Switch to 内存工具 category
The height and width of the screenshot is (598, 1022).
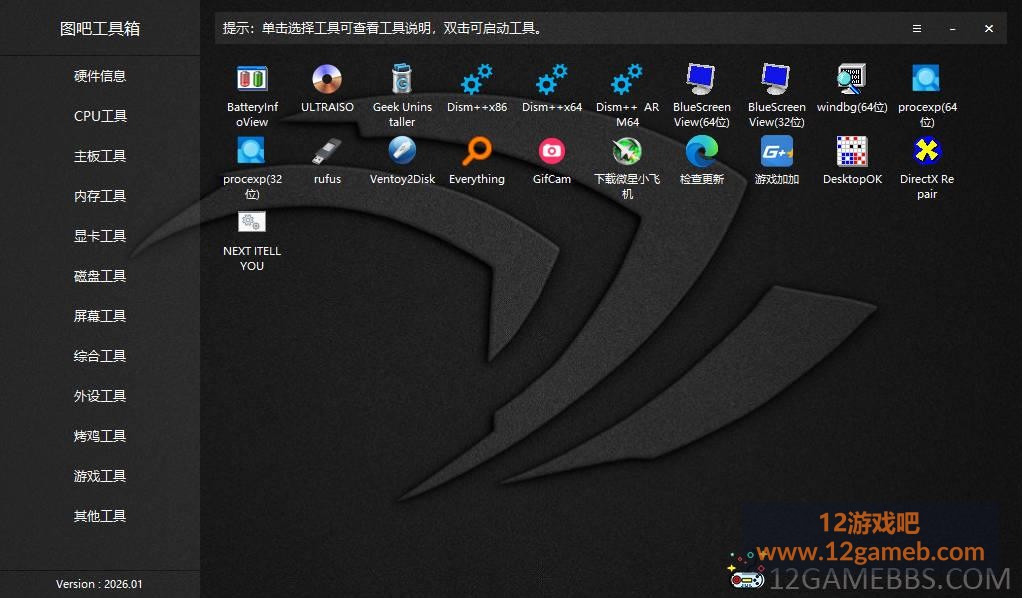(x=100, y=196)
